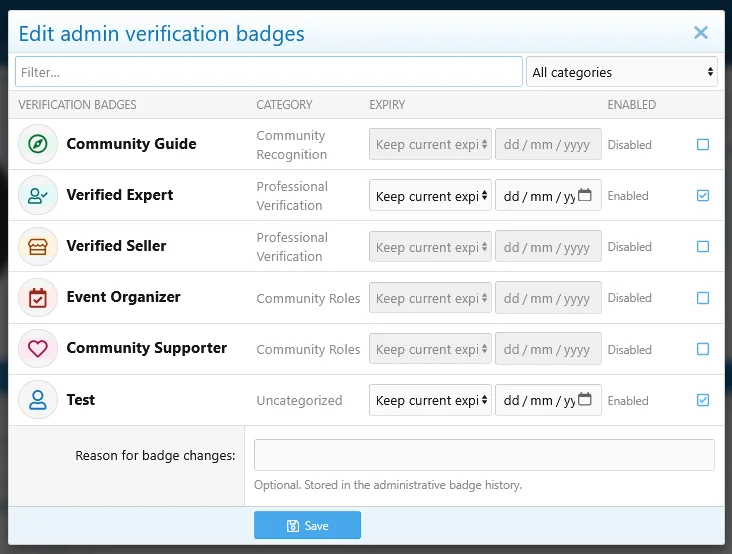Open the Verified Seller expiry mode dropdown
The height and width of the screenshot is (554, 732).
pyautogui.click(x=430, y=246)
